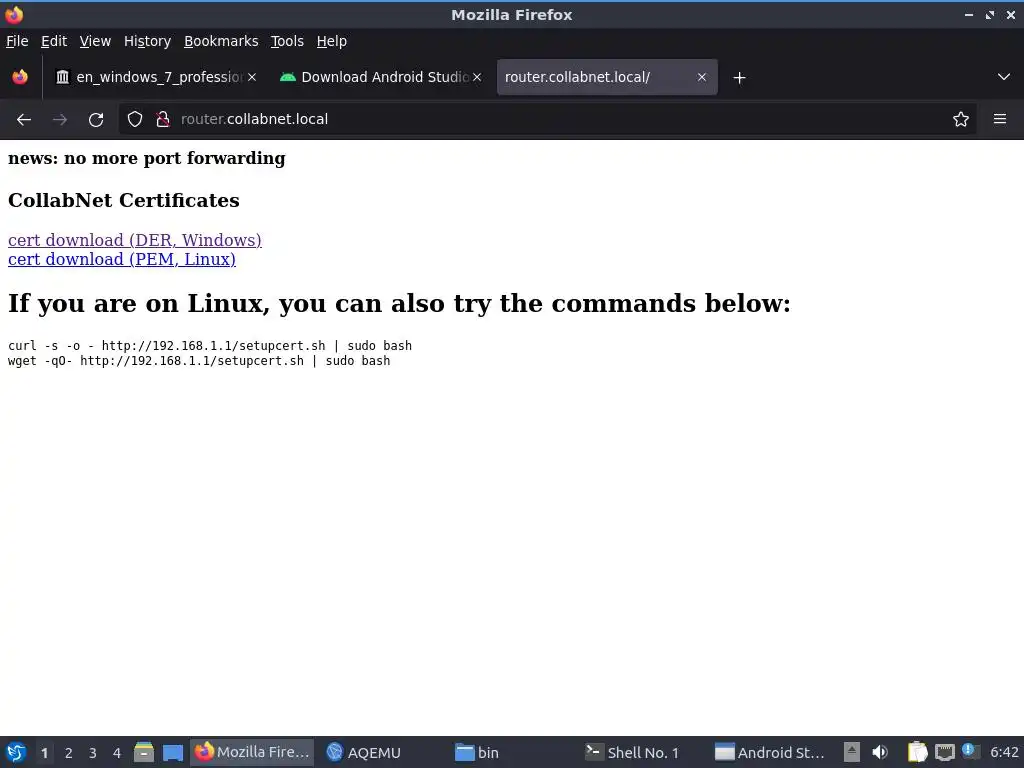Open the taskbar application launcher menu
This screenshot has width=1024, height=768.
pos(16,752)
